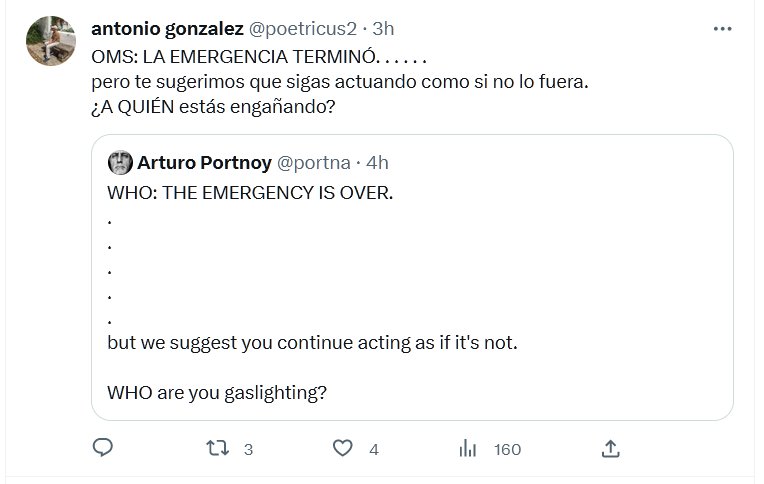The image size is (764, 484).
Task: Open the Arturo Portnoy name in quoted tweet
Action: tap(204, 162)
